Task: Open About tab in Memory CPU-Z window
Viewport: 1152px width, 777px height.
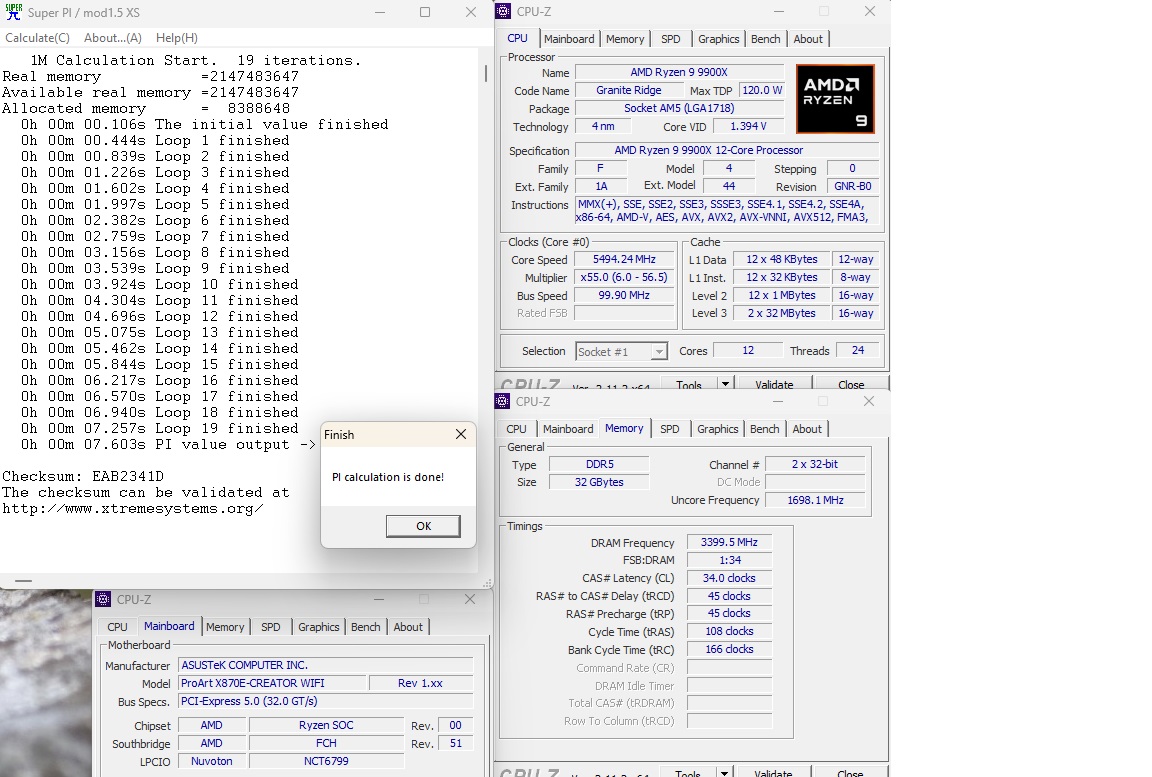Action: point(807,429)
